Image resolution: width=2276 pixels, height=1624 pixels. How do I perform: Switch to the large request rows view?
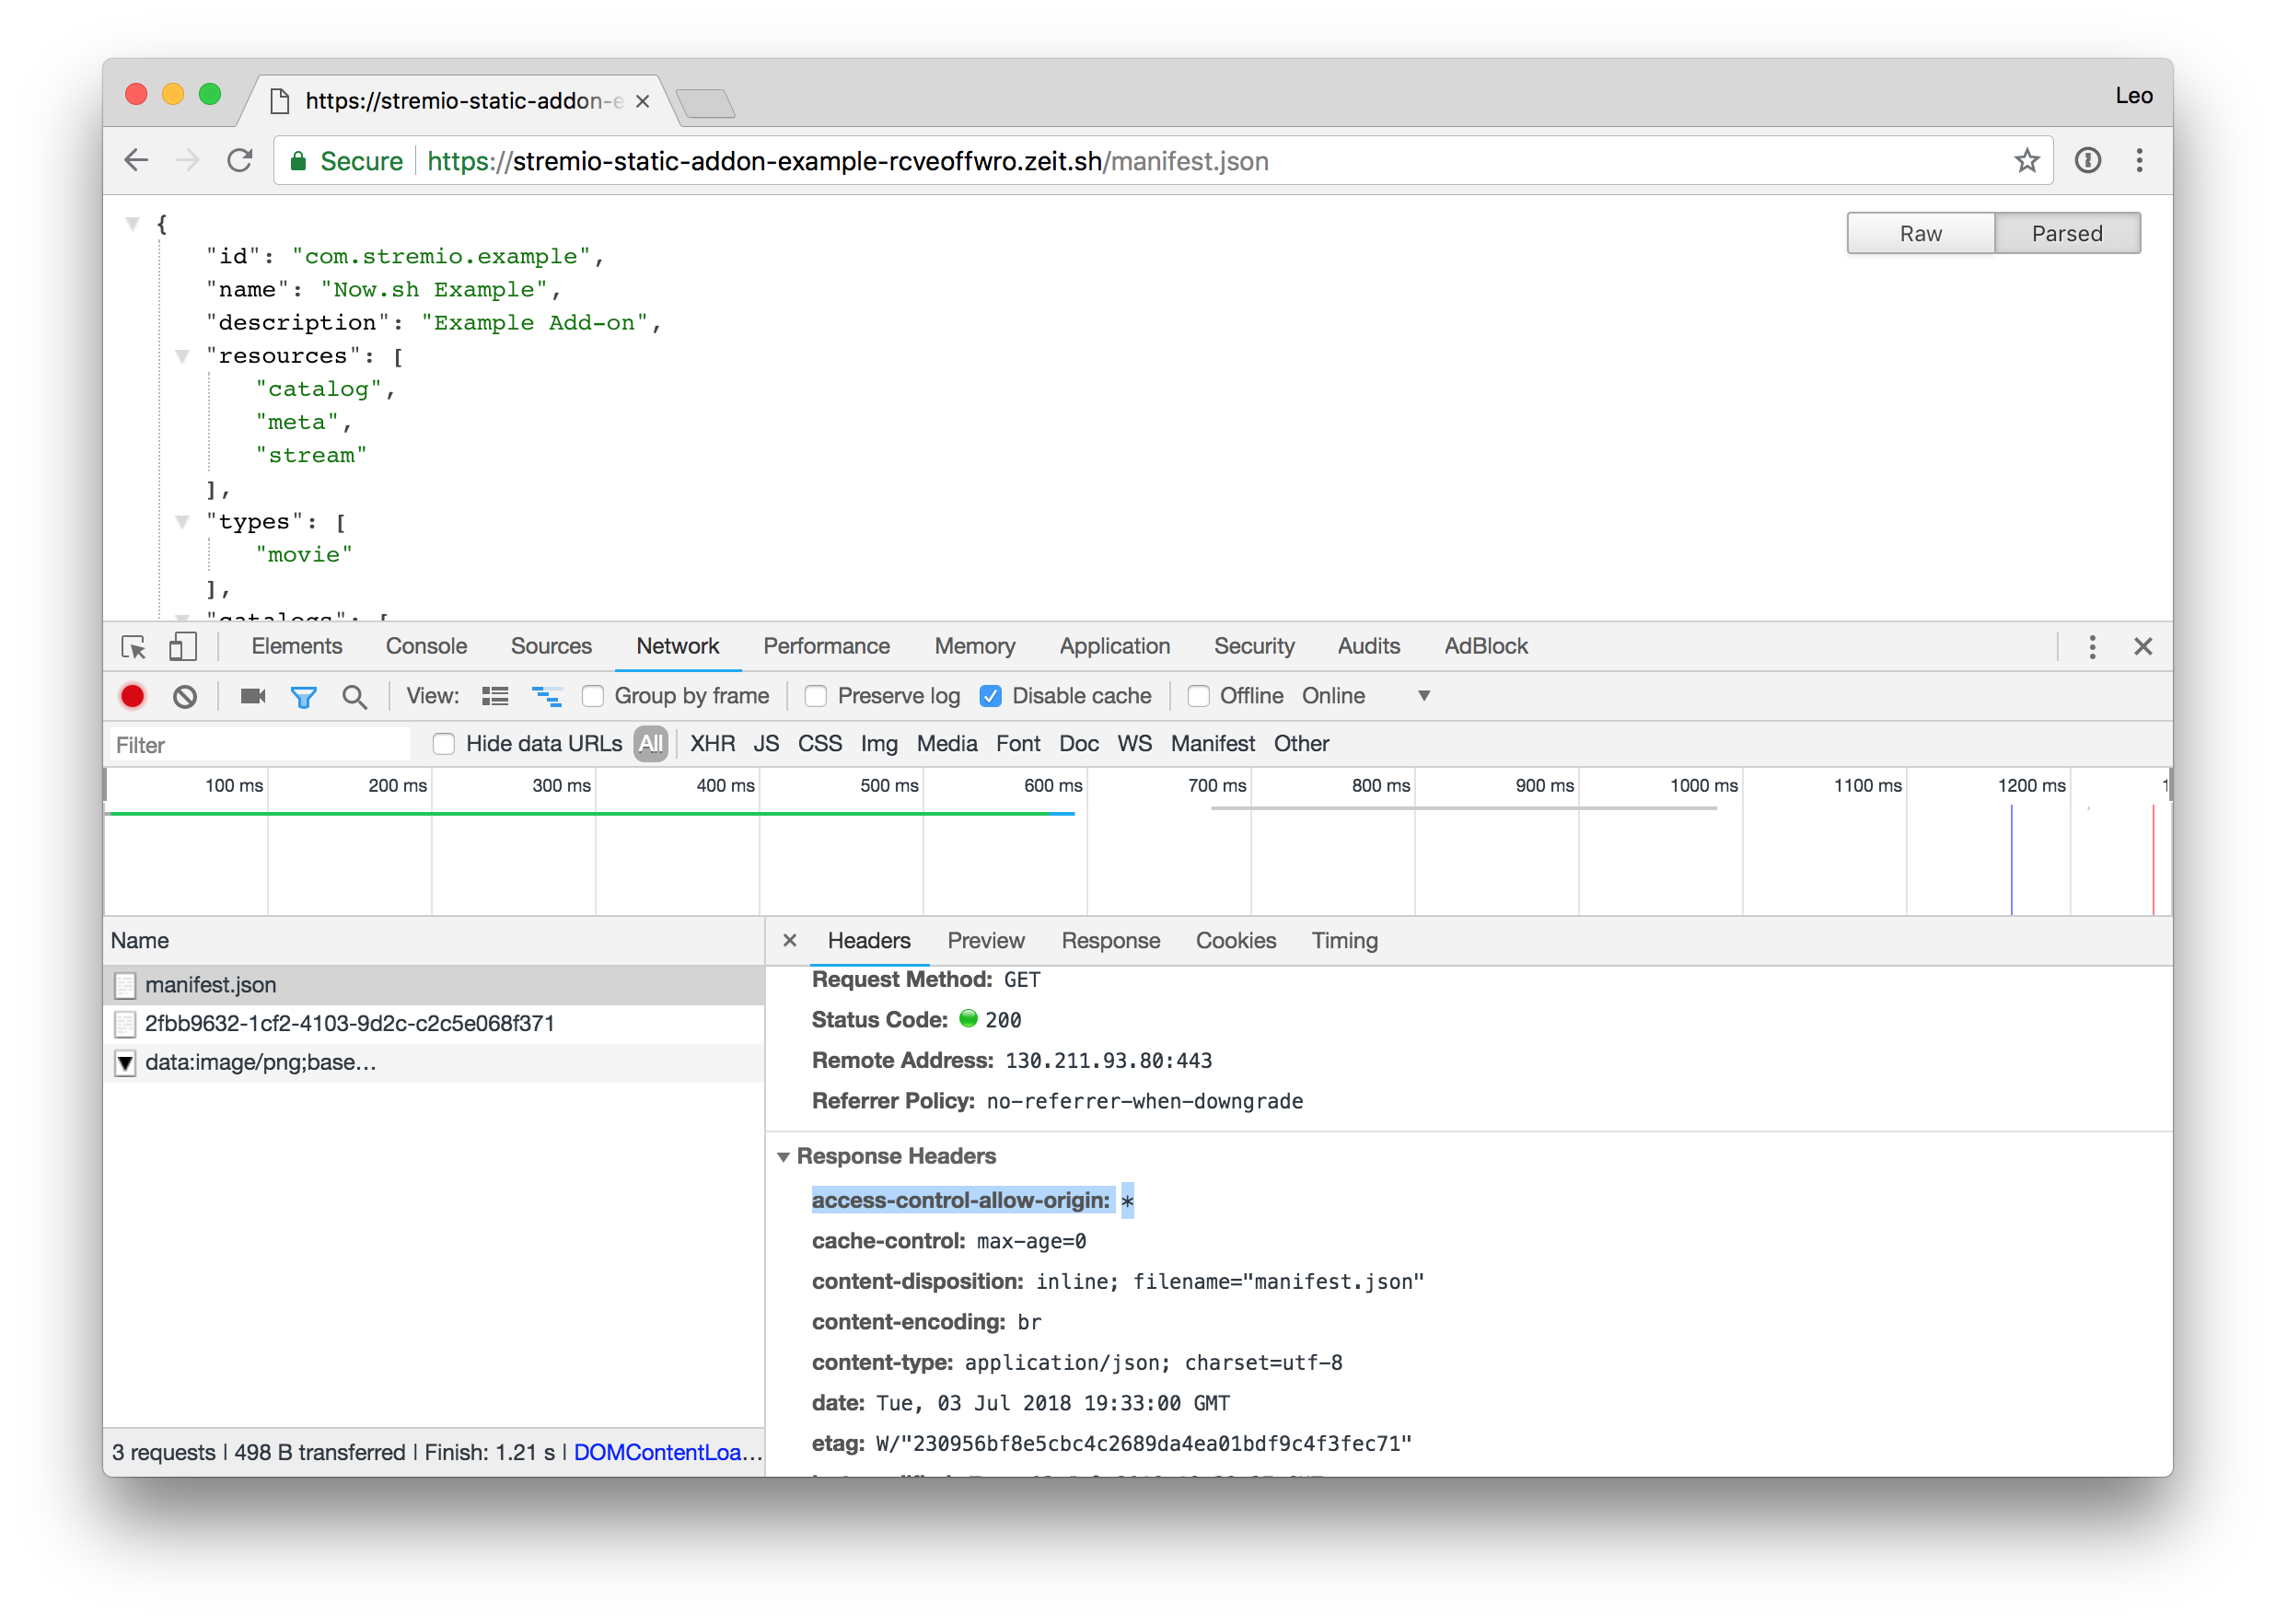494,696
